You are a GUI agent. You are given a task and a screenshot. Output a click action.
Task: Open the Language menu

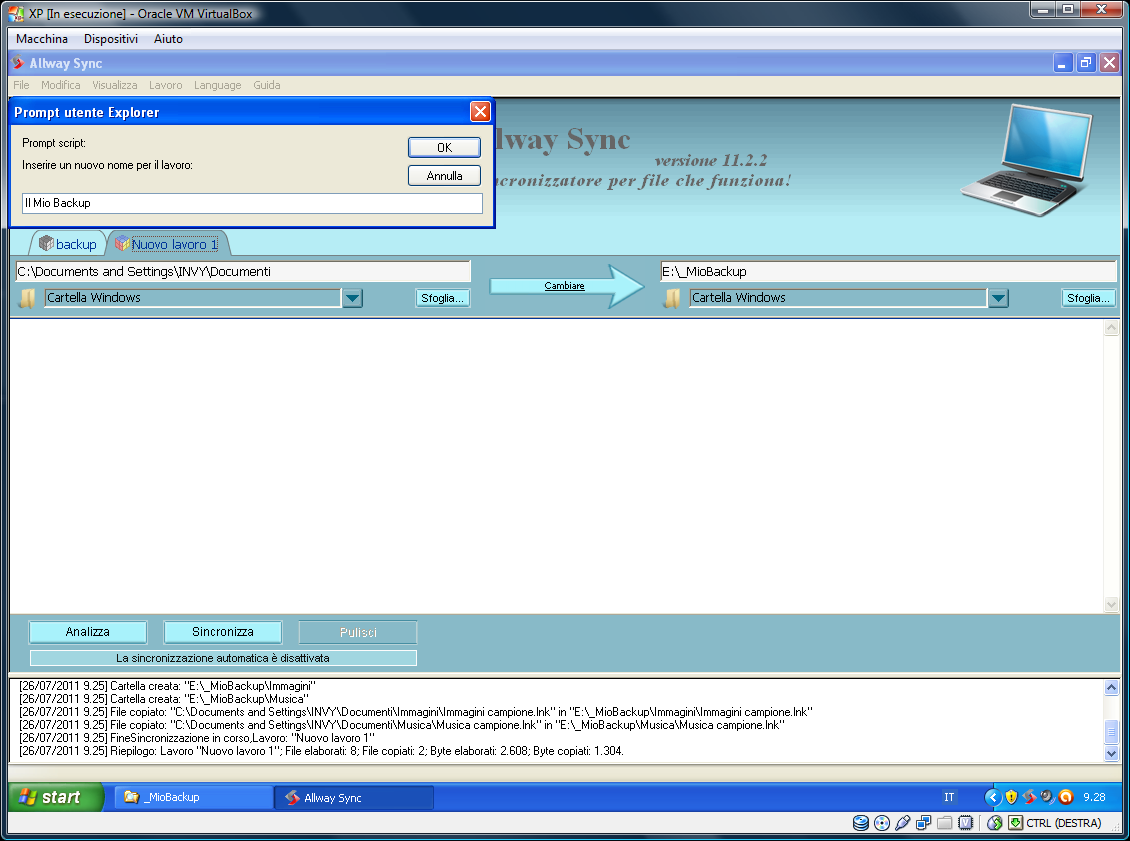[218, 85]
